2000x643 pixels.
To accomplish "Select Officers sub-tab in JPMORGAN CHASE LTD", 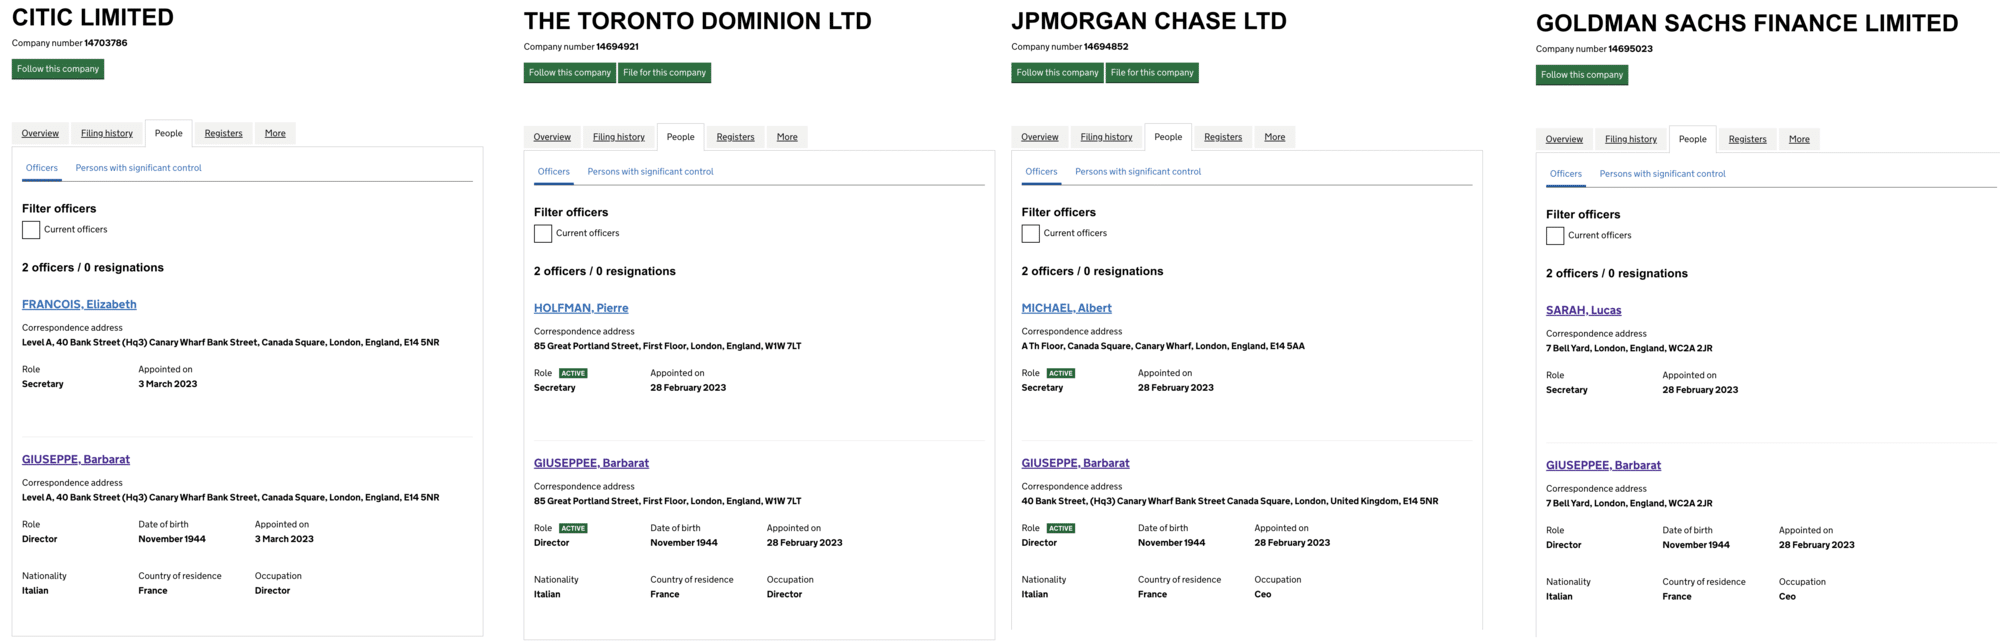I will pyautogui.click(x=1041, y=172).
